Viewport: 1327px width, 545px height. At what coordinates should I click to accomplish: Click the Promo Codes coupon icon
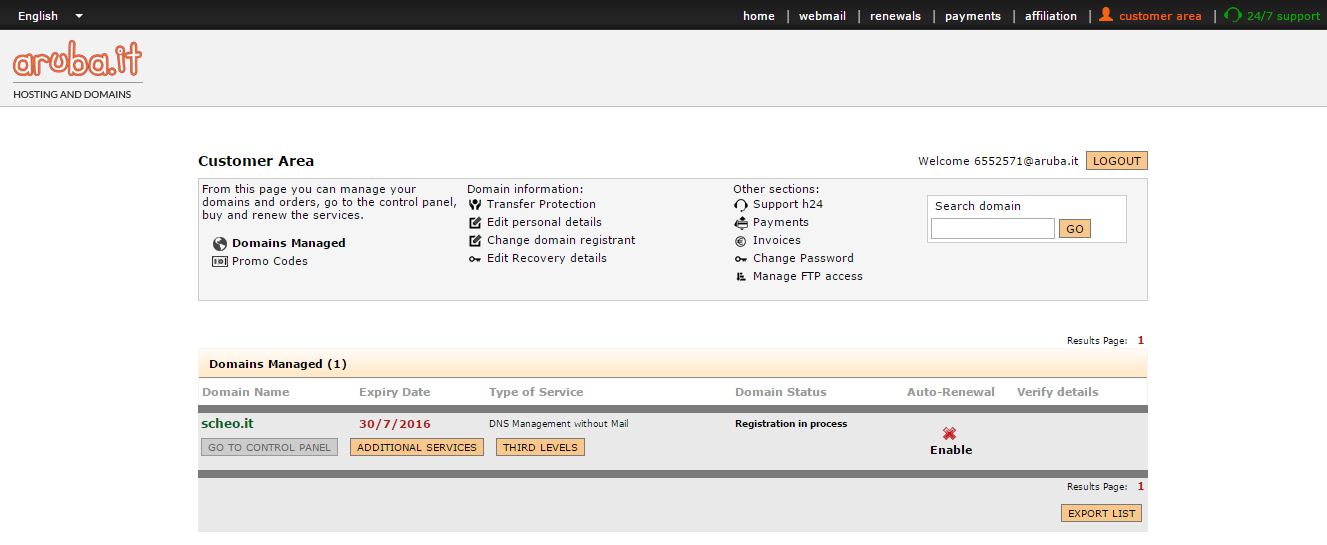click(x=220, y=261)
